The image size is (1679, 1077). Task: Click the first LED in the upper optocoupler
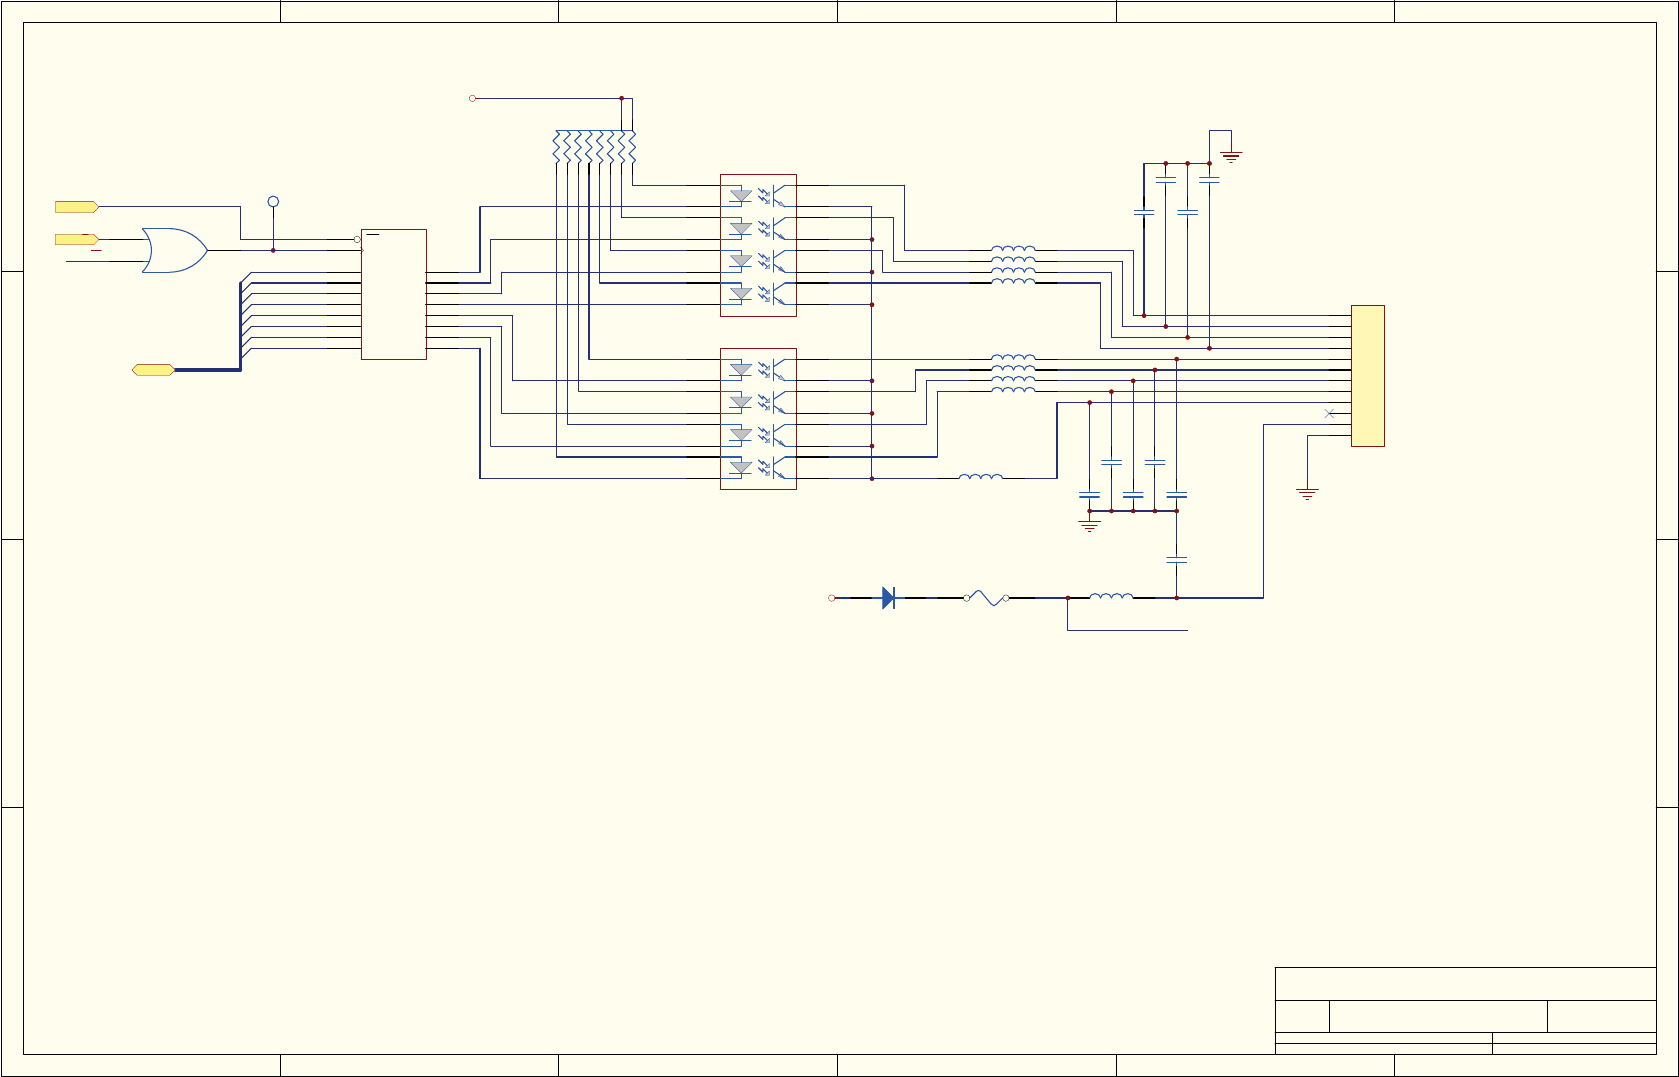pos(741,196)
